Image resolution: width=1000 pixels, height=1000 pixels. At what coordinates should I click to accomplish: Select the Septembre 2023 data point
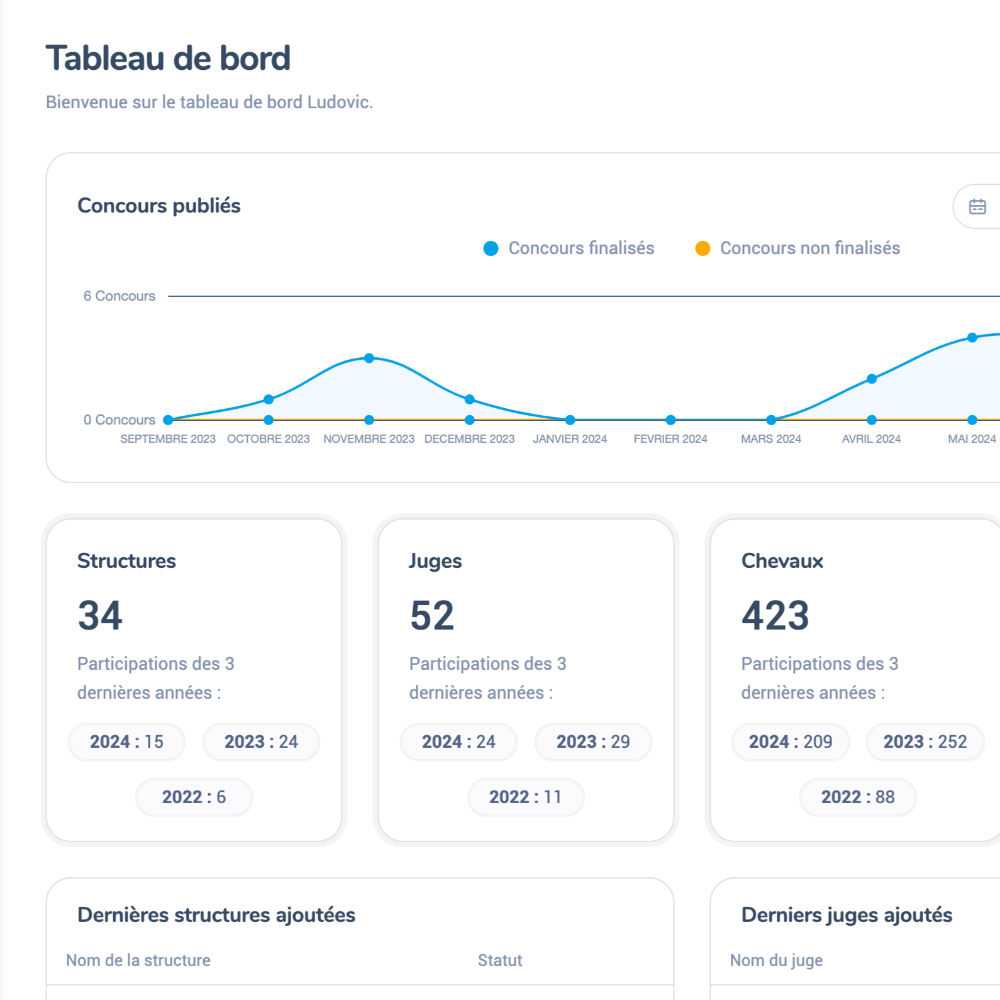coord(168,420)
